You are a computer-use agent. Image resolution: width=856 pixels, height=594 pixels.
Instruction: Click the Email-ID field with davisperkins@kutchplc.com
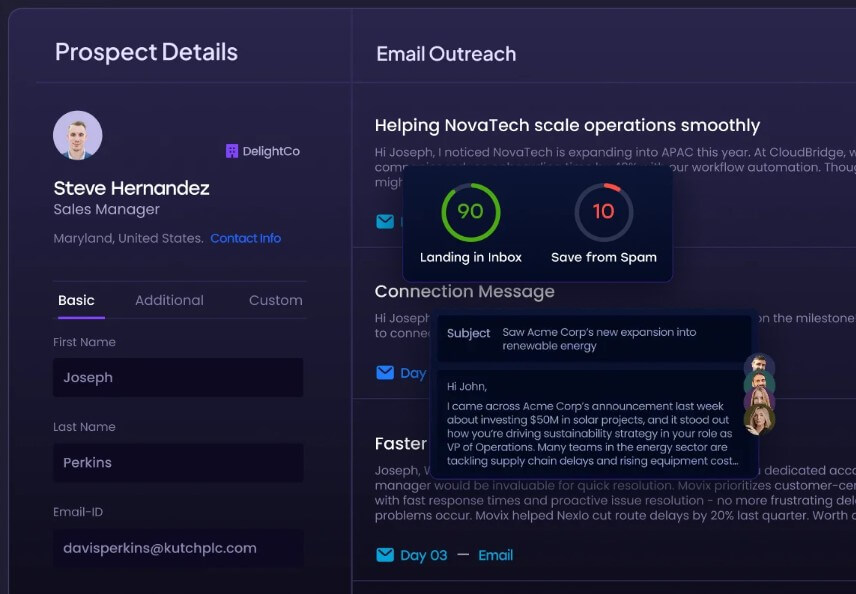(178, 548)
